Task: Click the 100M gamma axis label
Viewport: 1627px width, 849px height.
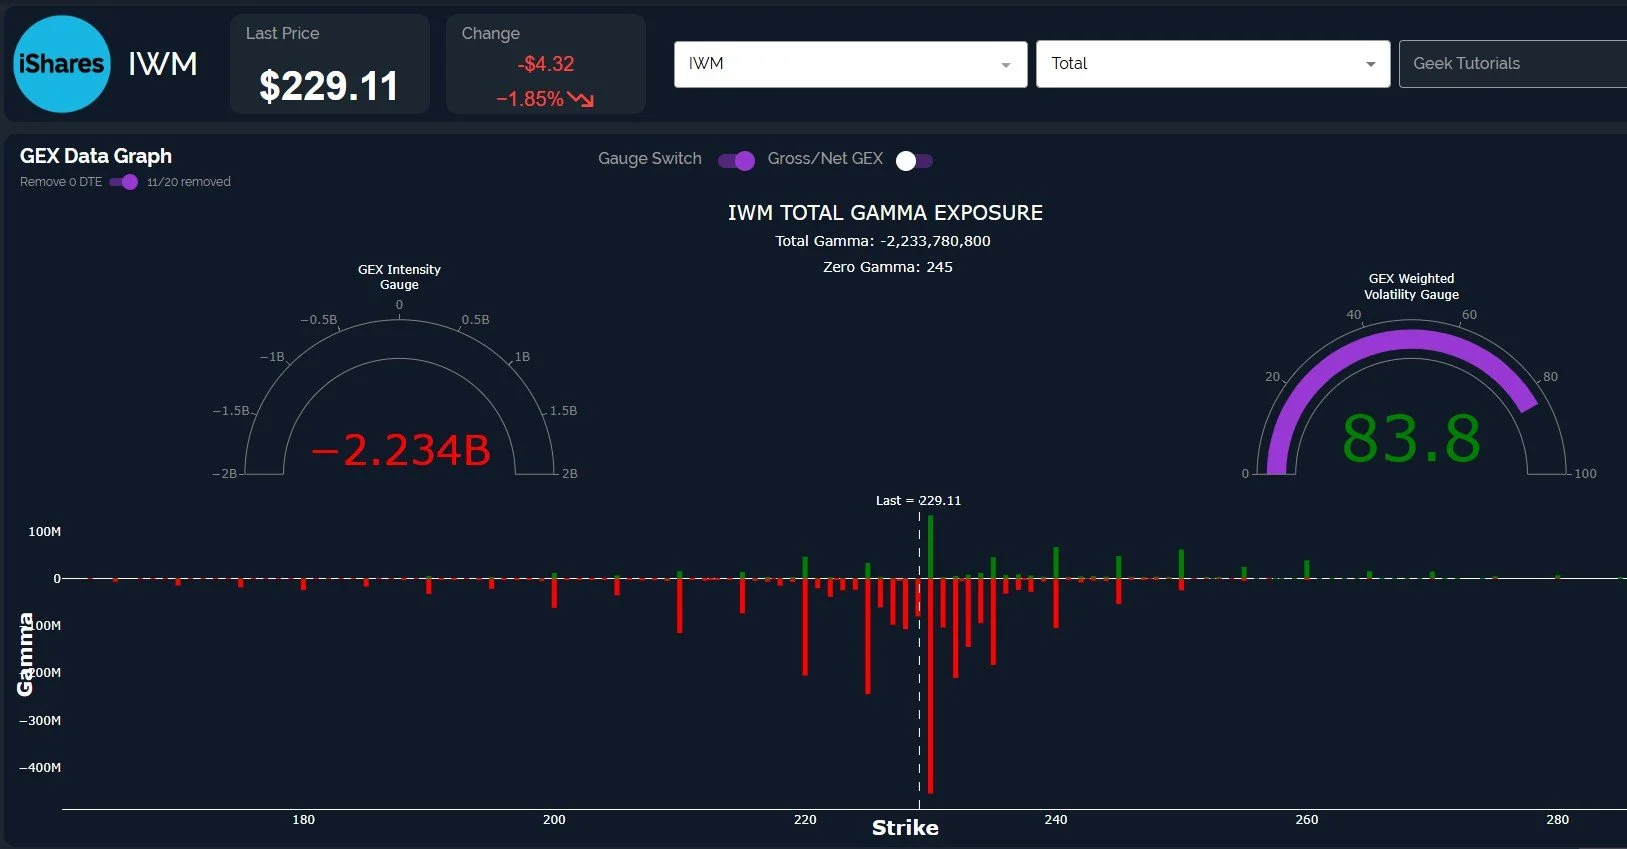Action: point(45,532)
